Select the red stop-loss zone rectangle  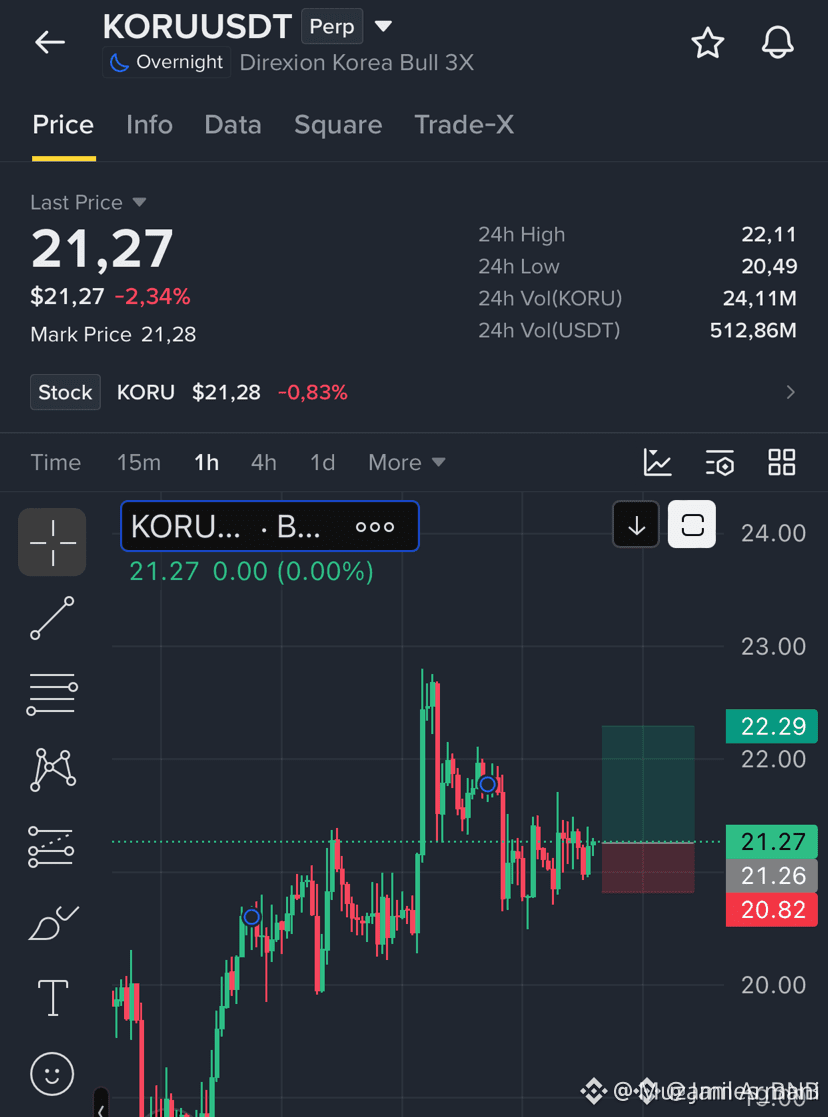pyautogui.click(x=648, y=868)
